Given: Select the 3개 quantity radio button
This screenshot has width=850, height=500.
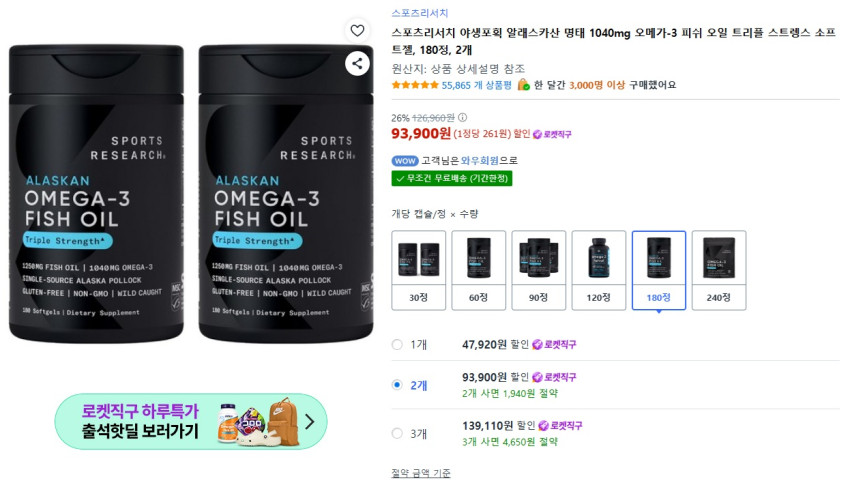Looking at the screenshot, I should point(397,433).
